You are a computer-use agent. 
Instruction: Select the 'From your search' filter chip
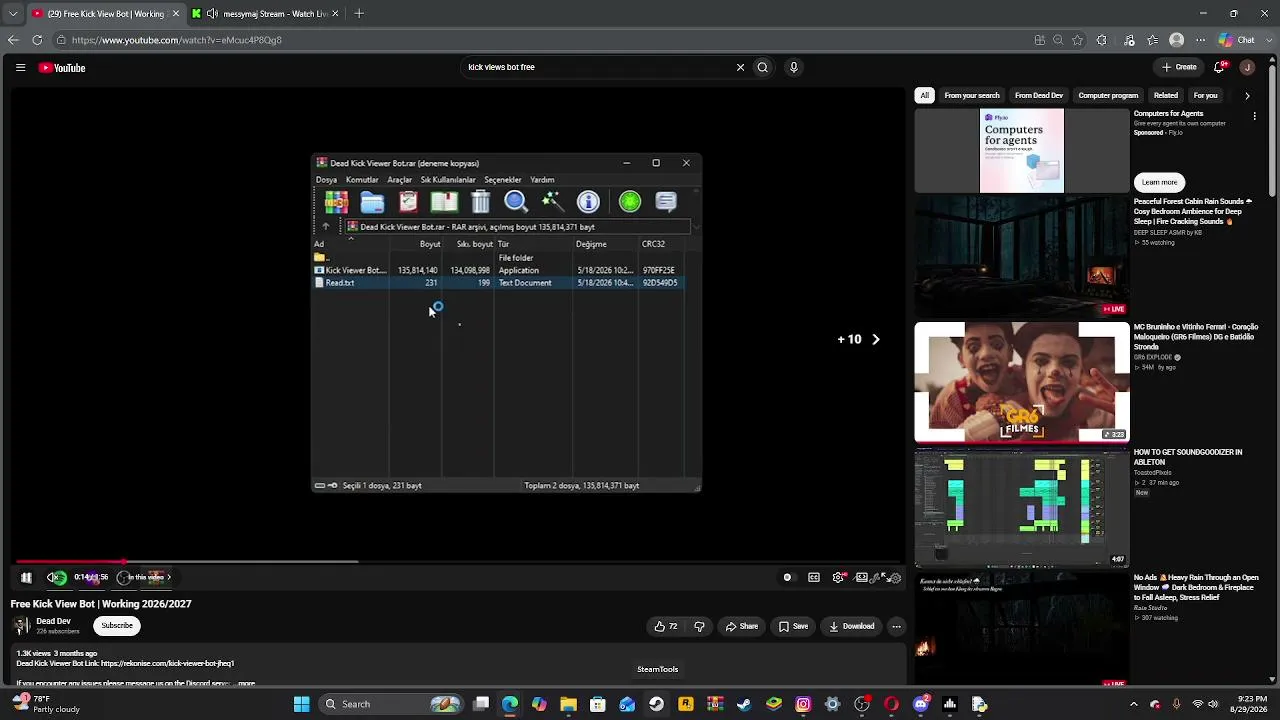pyautogui.click(x=972, y=95)
